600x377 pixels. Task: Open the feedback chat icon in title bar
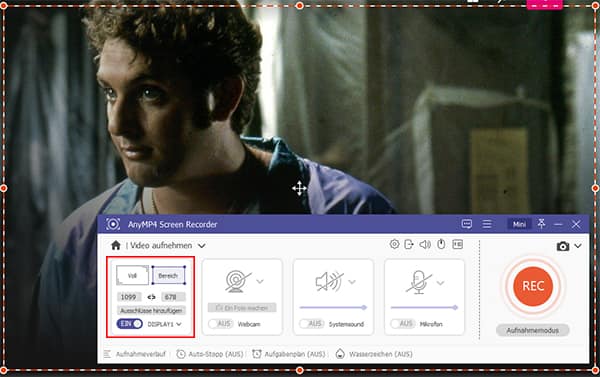[466, 224]
